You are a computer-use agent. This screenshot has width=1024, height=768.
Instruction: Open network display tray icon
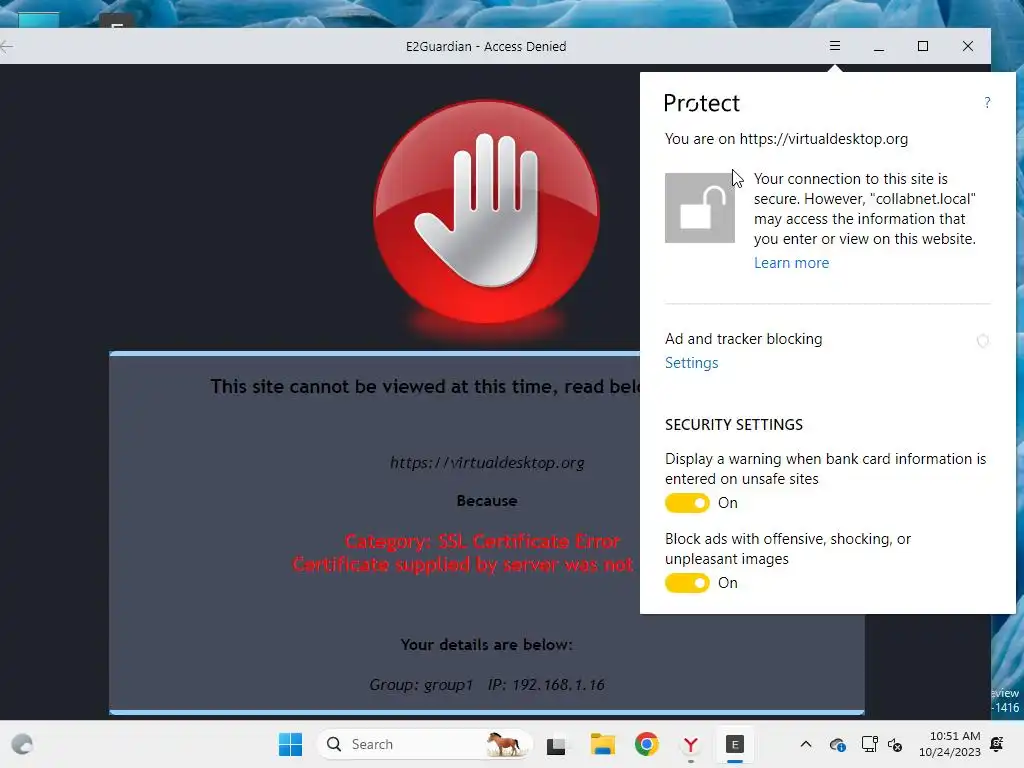pyautogui.click(x=869, y=744)
